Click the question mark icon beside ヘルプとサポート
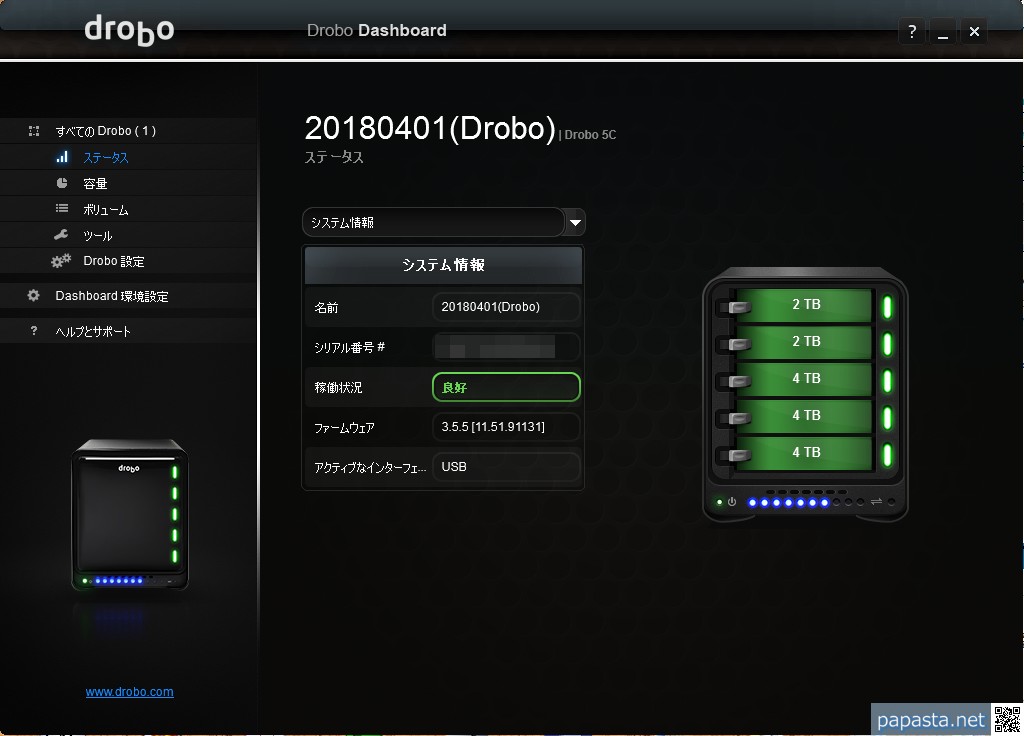The height and width of the screenshot is (736, 1024). pos(34,331)
